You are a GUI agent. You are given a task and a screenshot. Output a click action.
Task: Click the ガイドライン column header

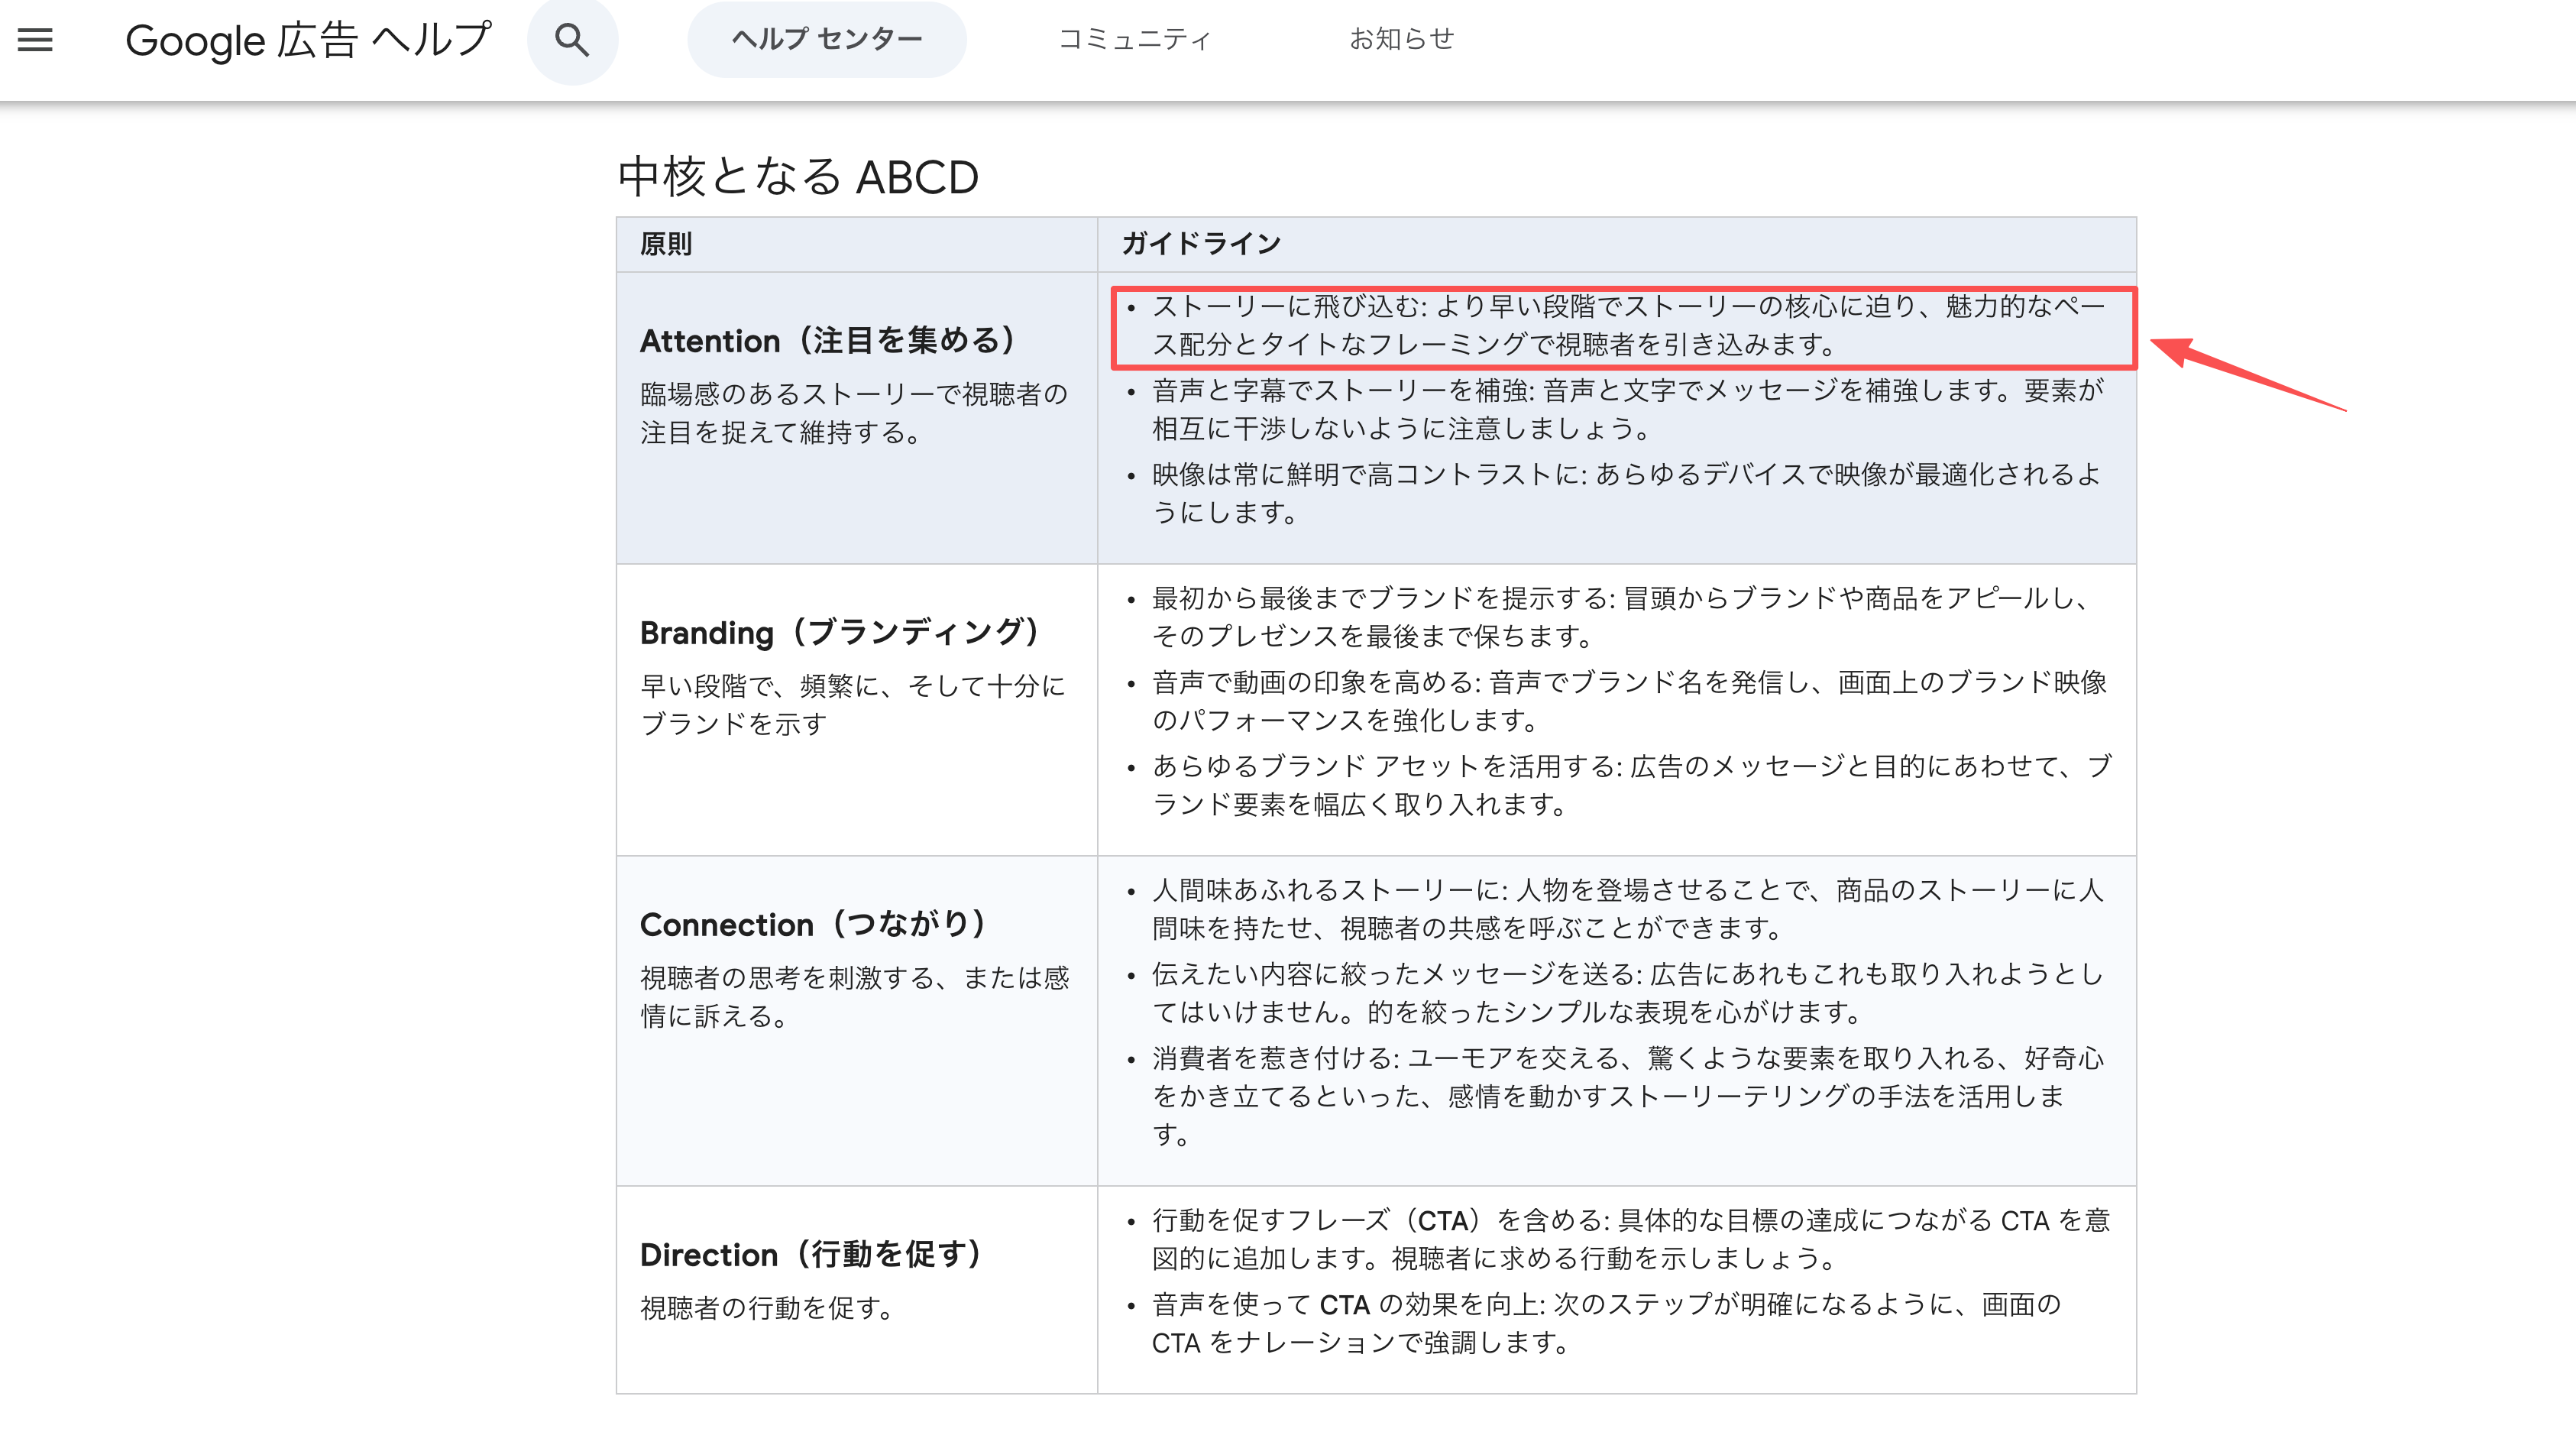click(x=1201, y=243)
